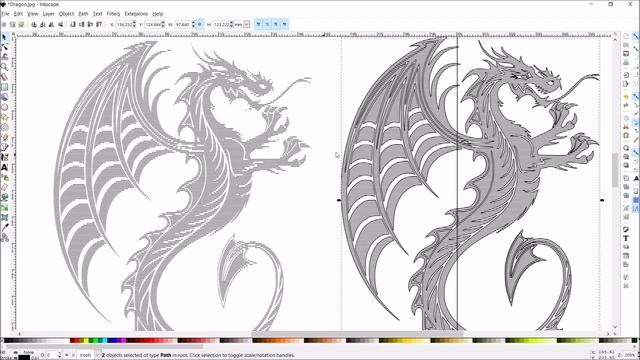Click the H height input field

click(x=221, y=24)
